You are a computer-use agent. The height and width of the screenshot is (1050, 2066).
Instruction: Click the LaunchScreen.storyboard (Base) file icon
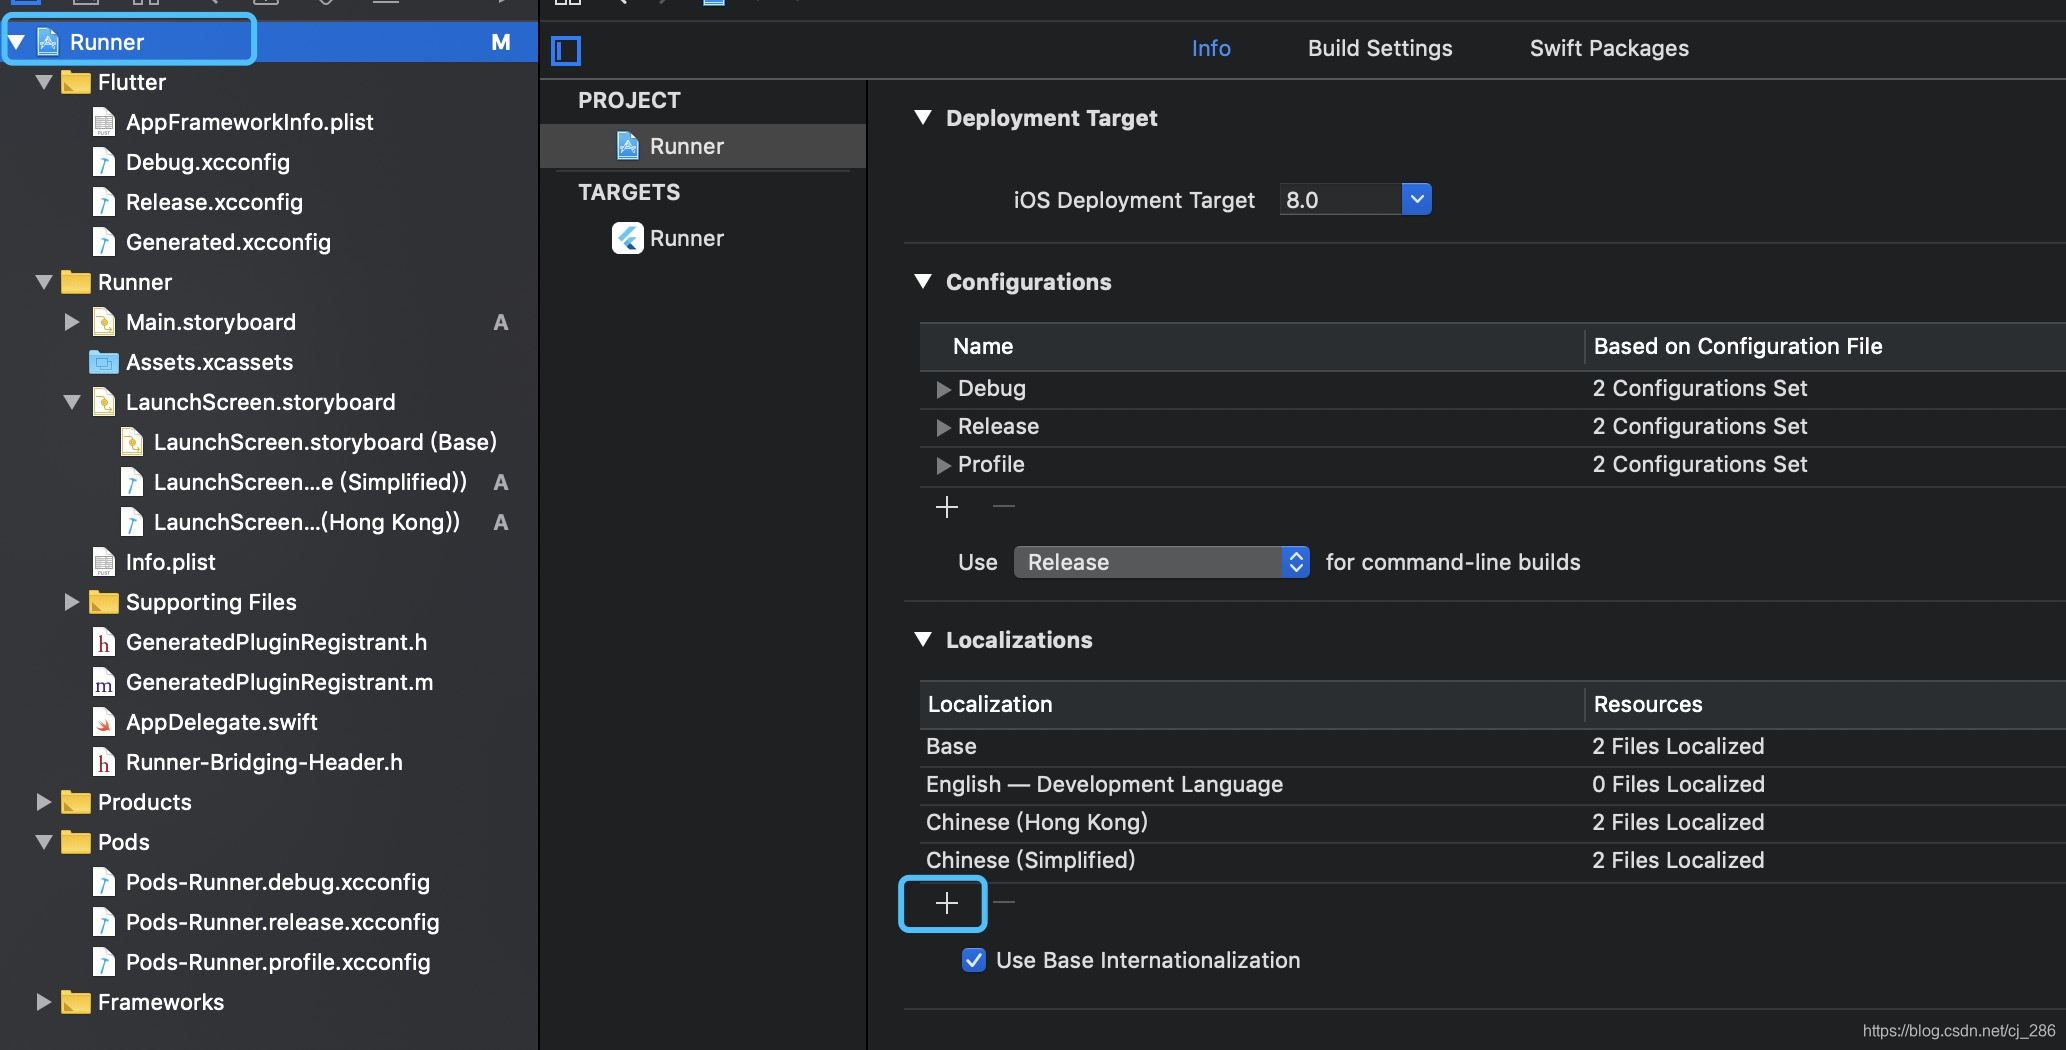[x=132, y=442]
